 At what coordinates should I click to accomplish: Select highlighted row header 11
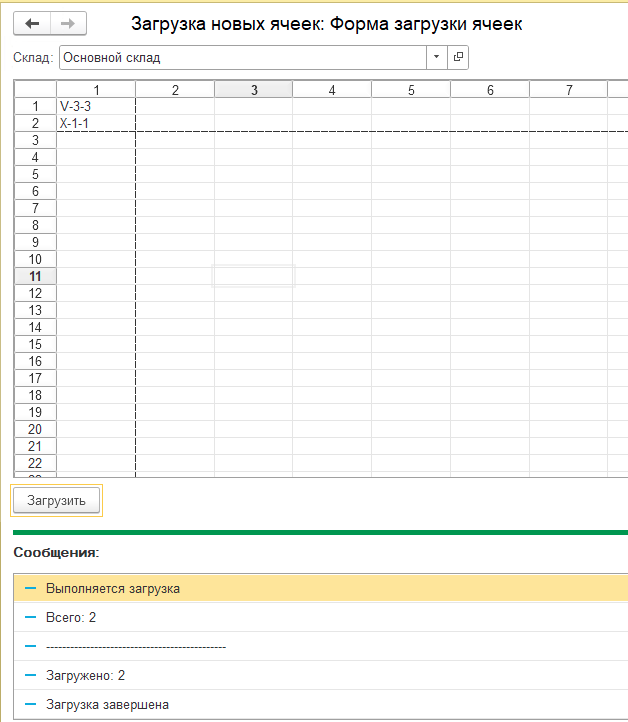tap(35, 276)
